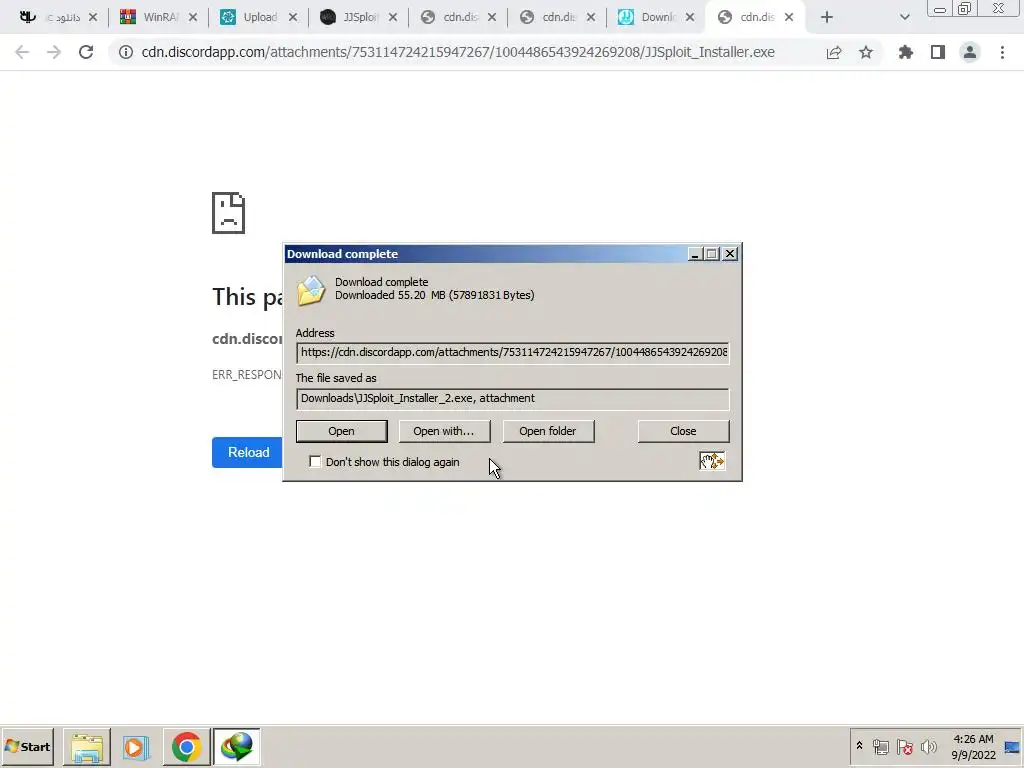
Task: Click the Internet Download Manager taskbar icon
Action: coord(236,747)
